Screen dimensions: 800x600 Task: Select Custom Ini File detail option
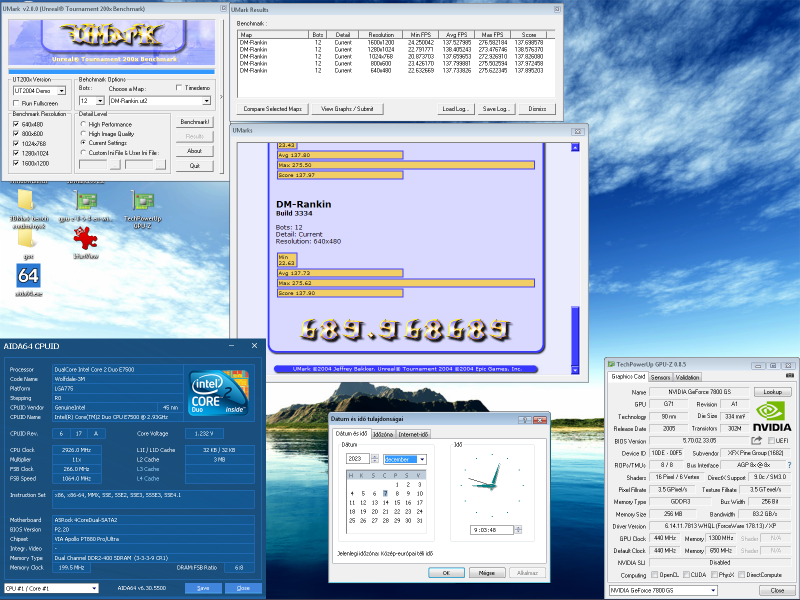[83, 153]
